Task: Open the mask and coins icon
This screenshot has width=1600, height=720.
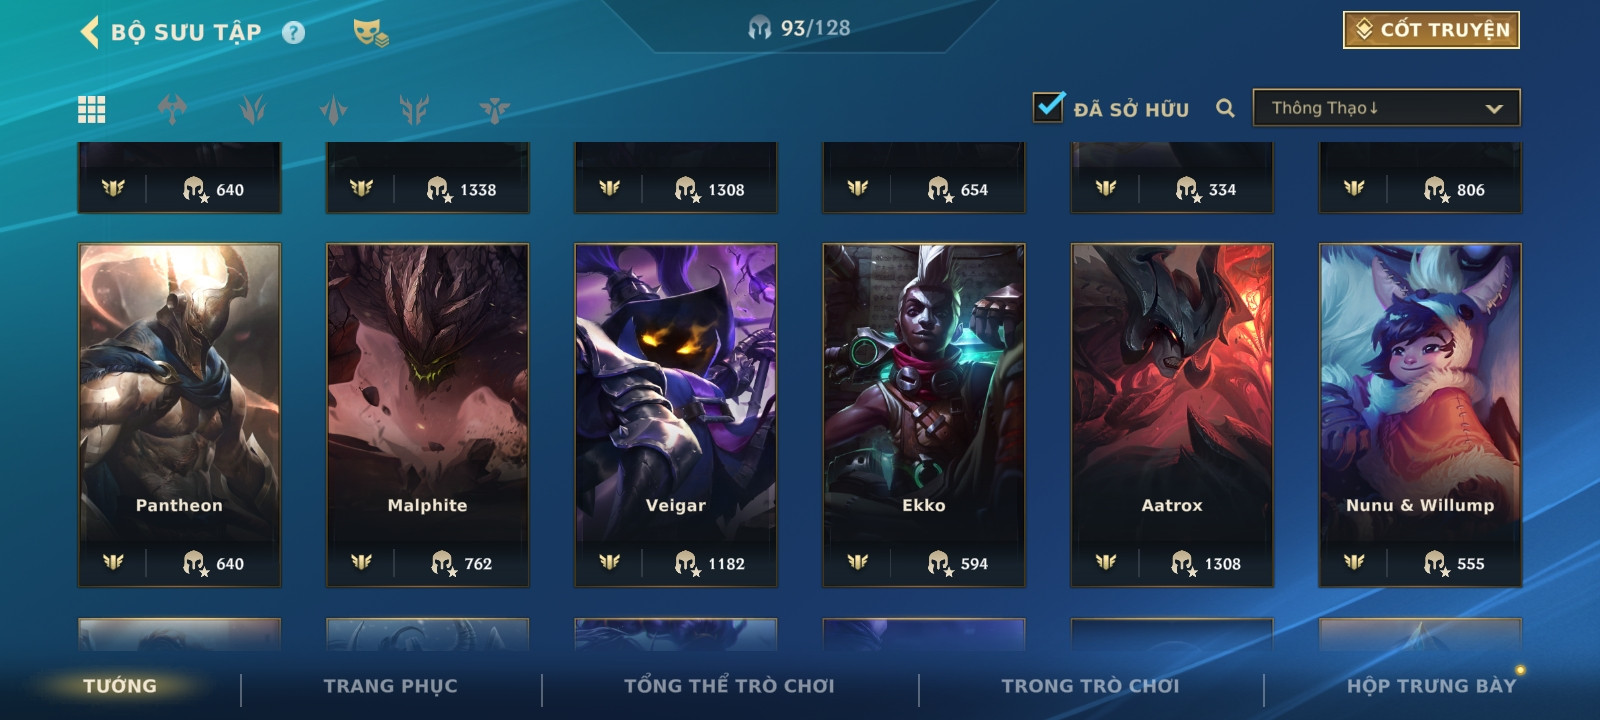Action: (370, 33)
